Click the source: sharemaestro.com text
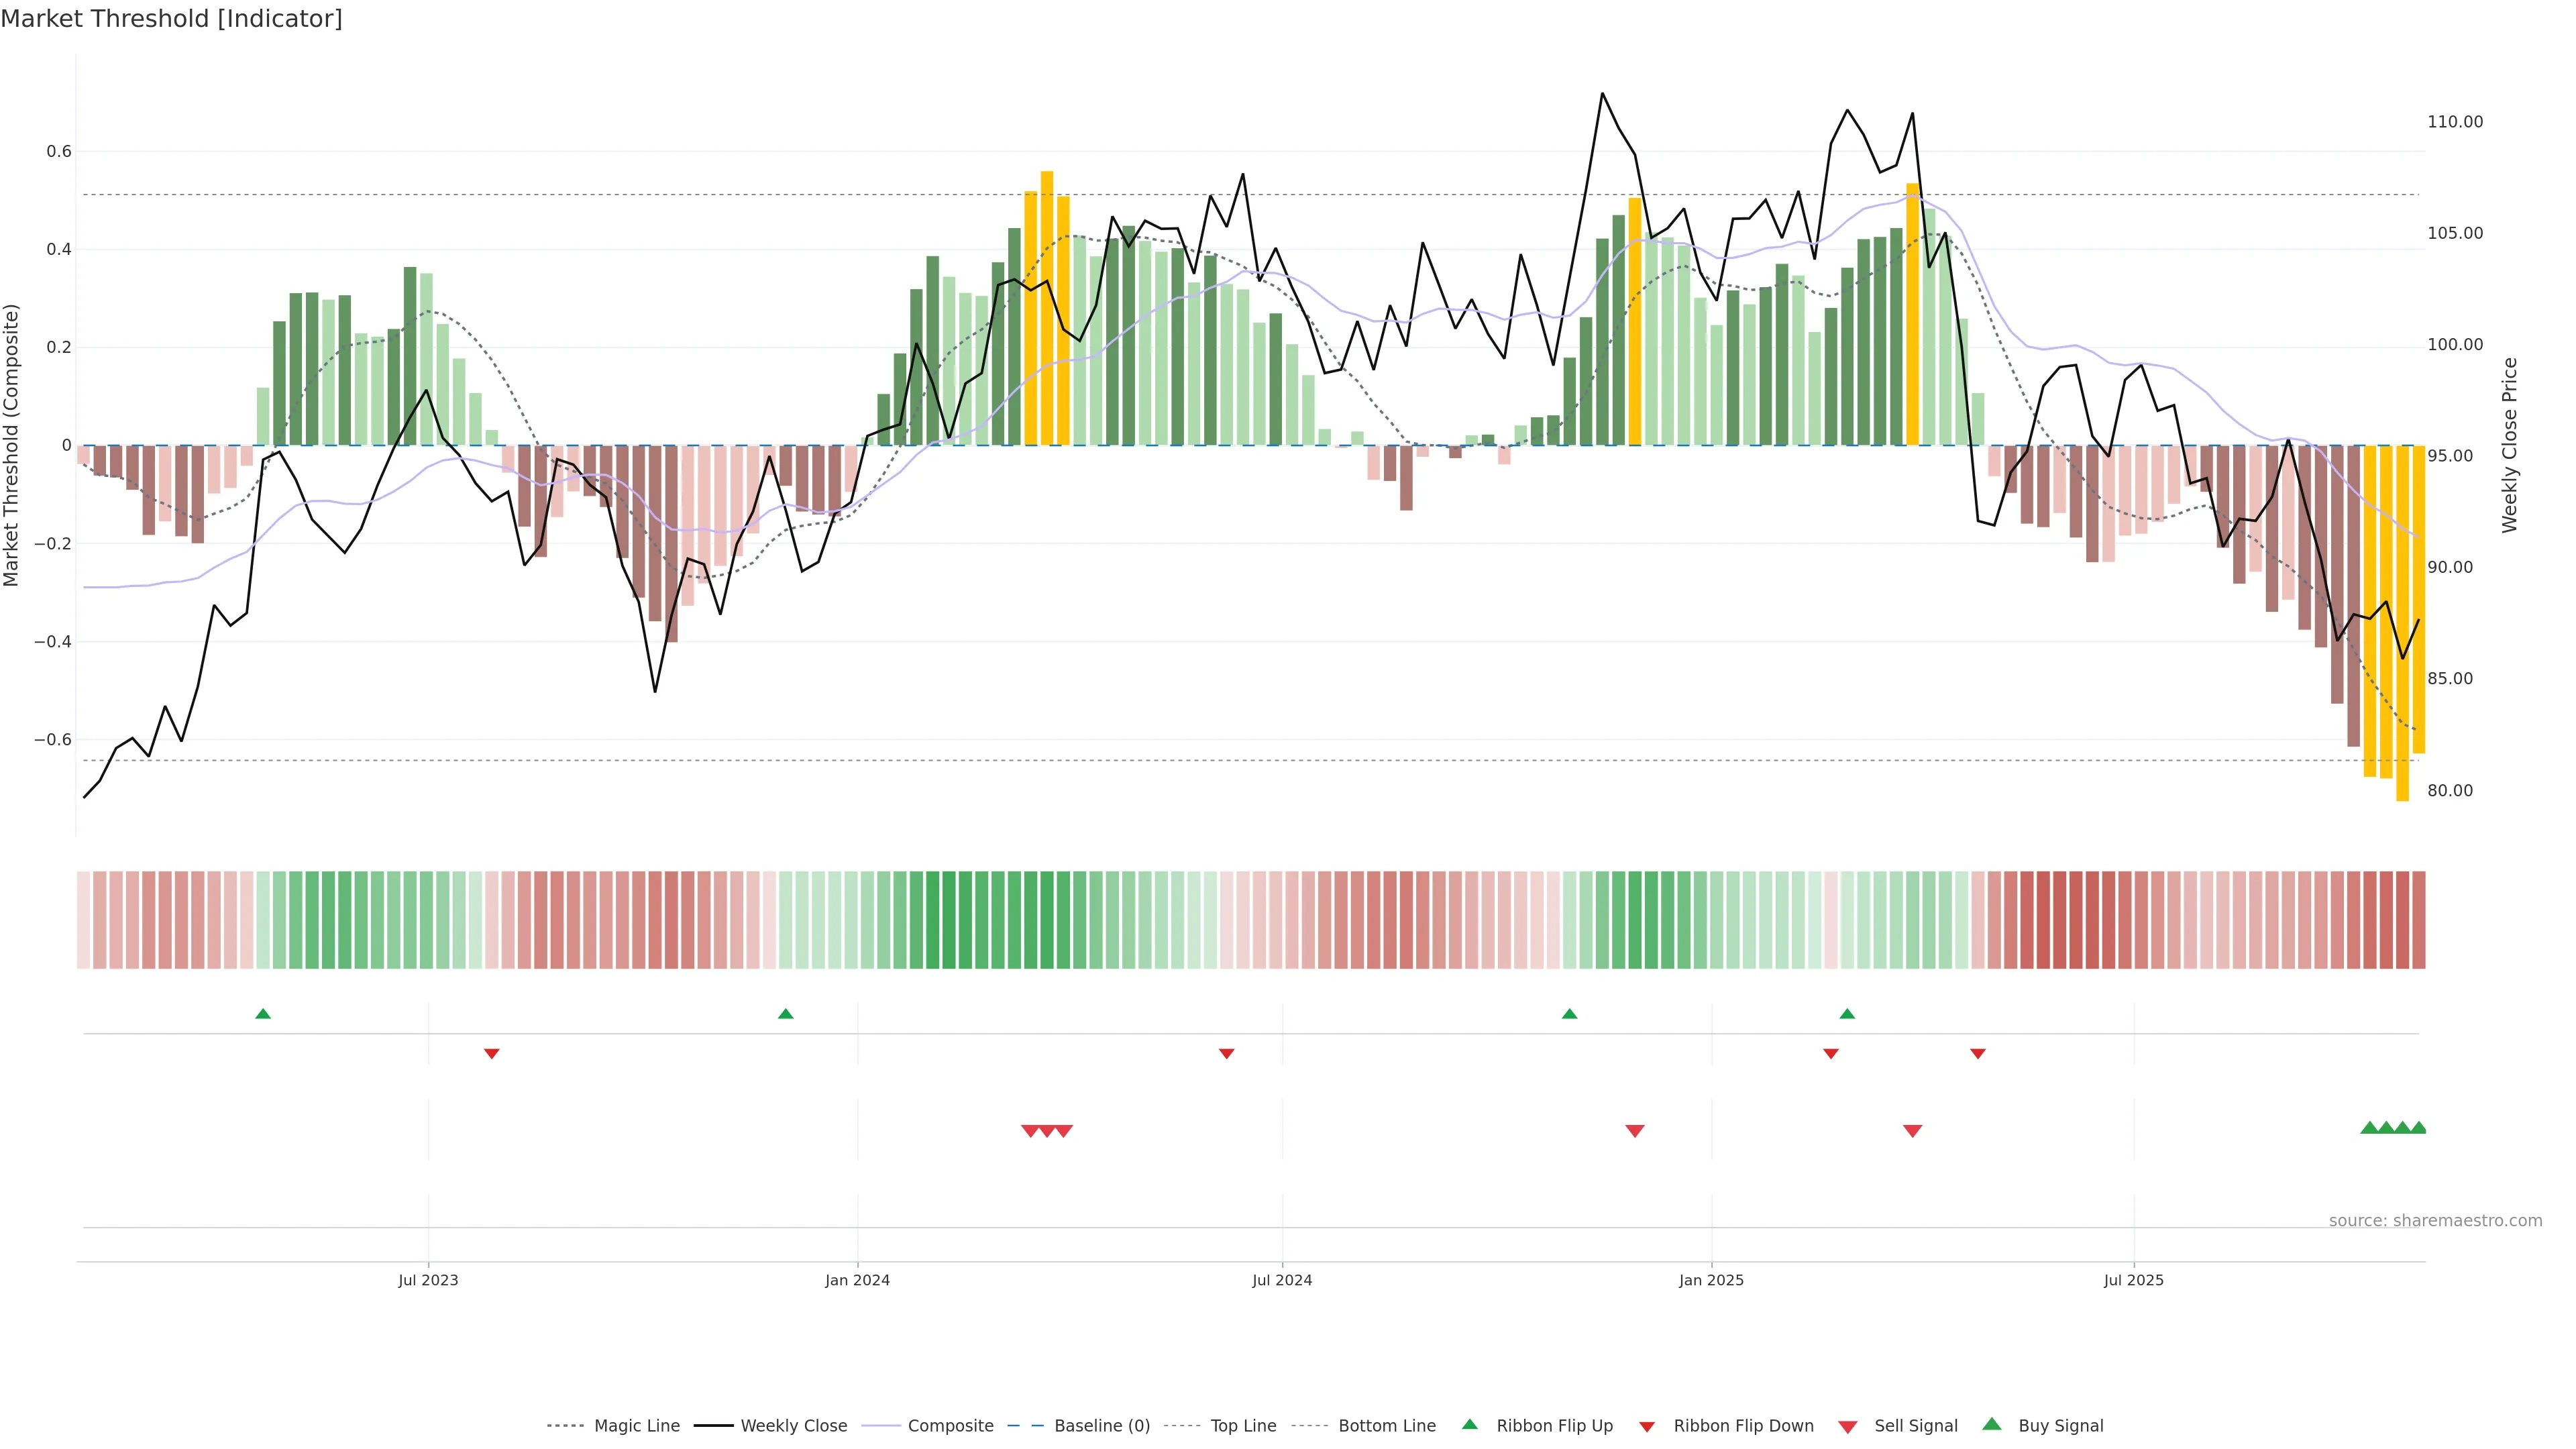Screen dimensions: 2576x1449 tap(2435, 1220)
